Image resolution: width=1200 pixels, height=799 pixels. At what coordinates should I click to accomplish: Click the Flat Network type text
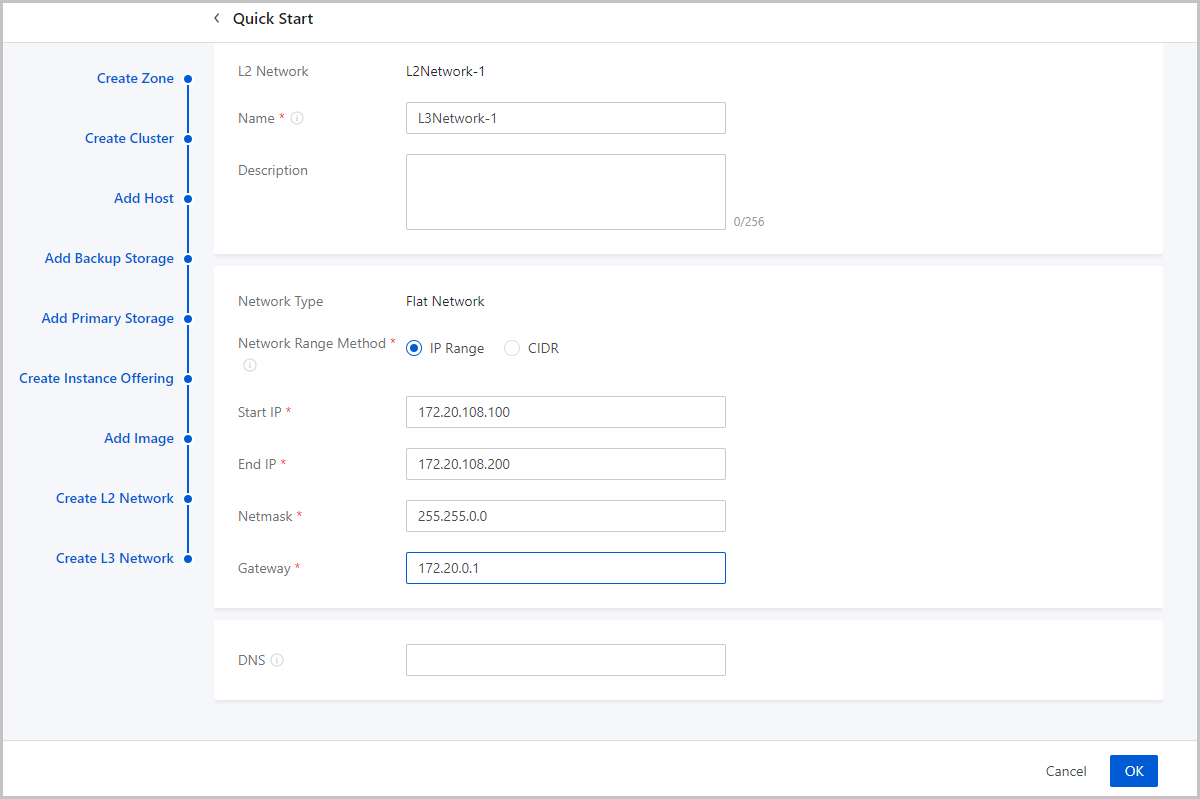point(445,301)
